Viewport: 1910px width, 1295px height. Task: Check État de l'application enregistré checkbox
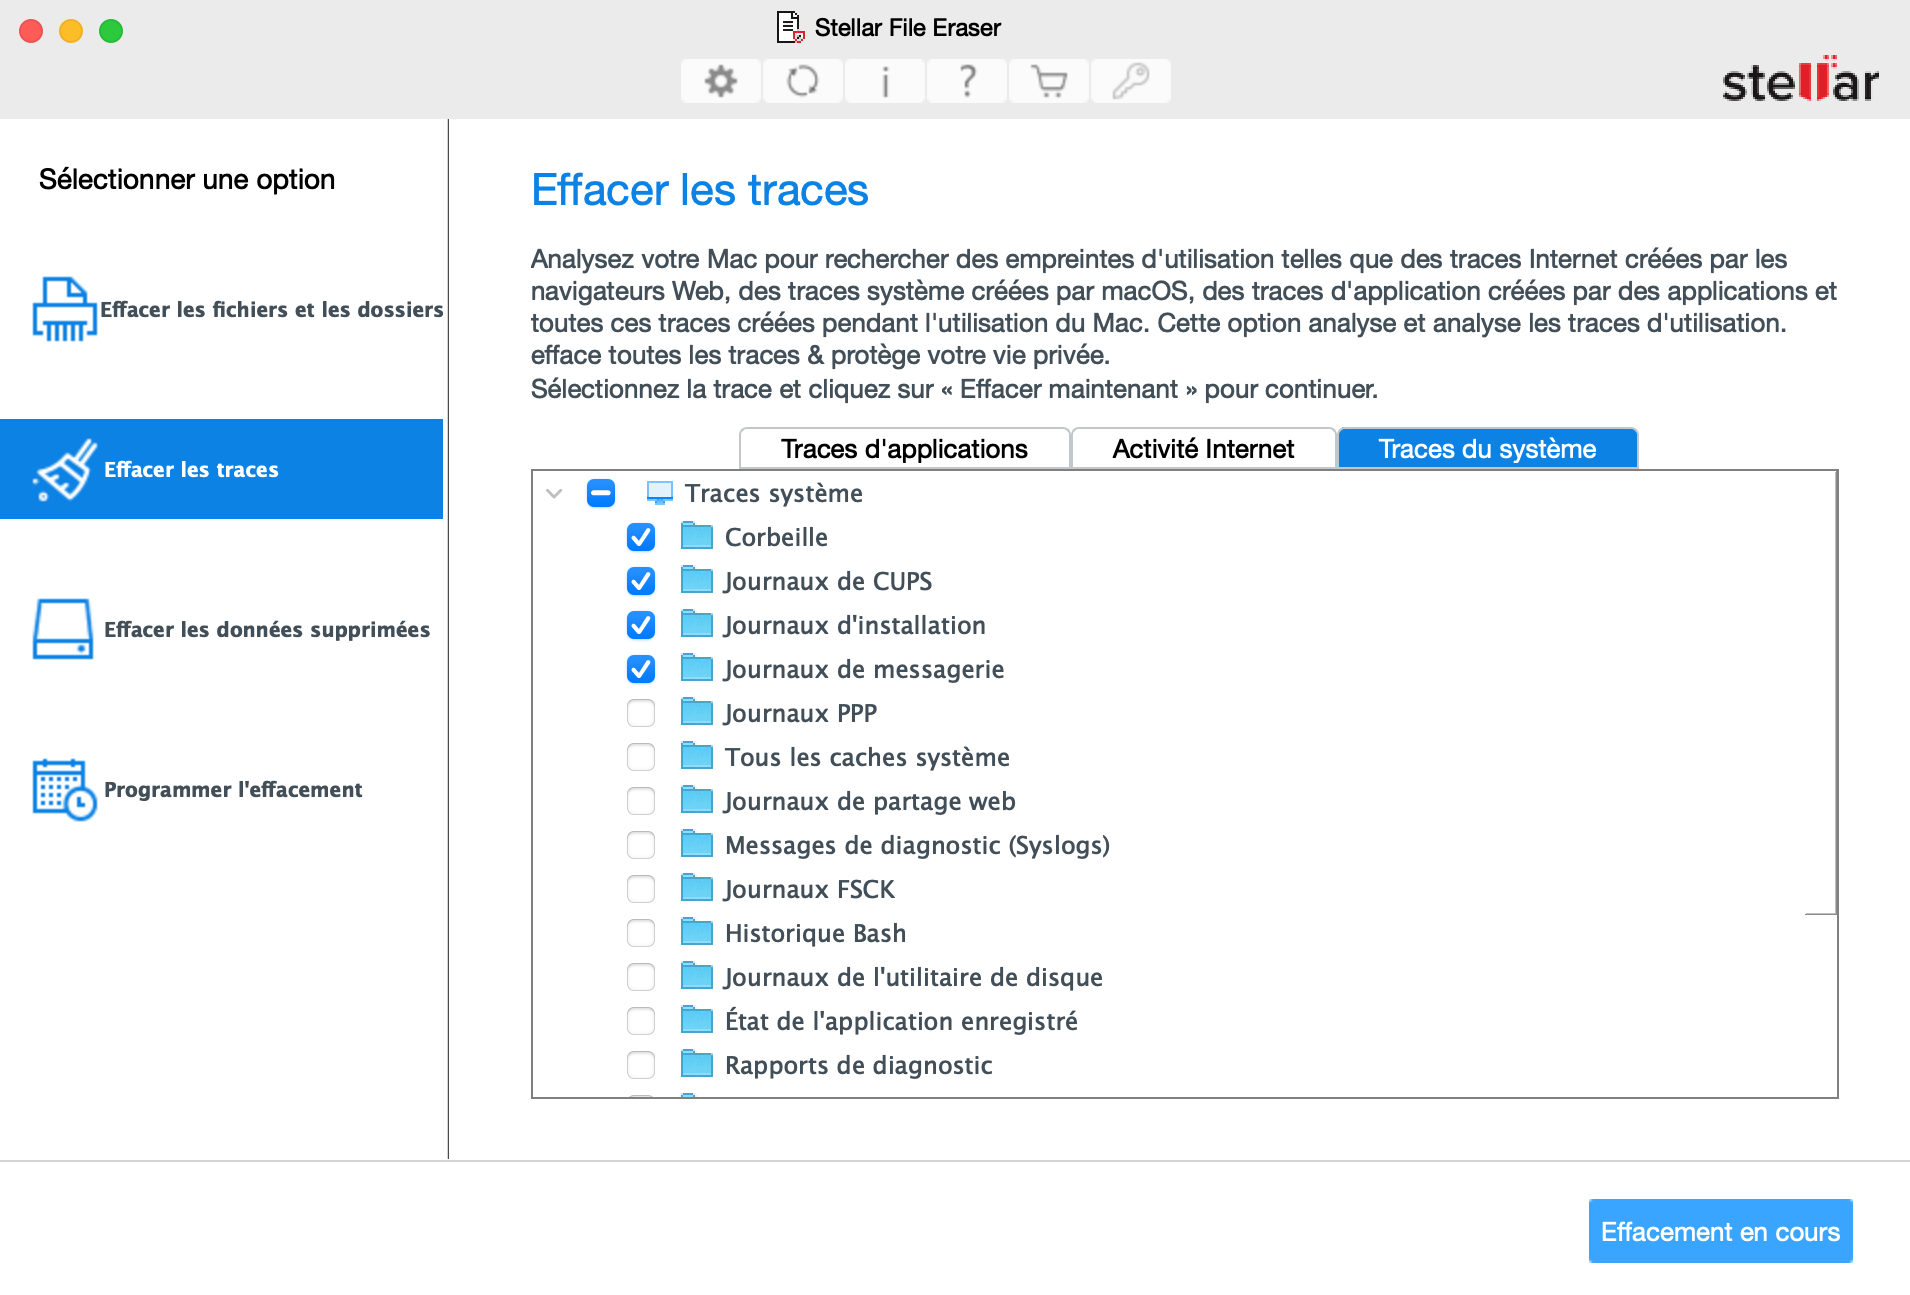coord(641,1021)
